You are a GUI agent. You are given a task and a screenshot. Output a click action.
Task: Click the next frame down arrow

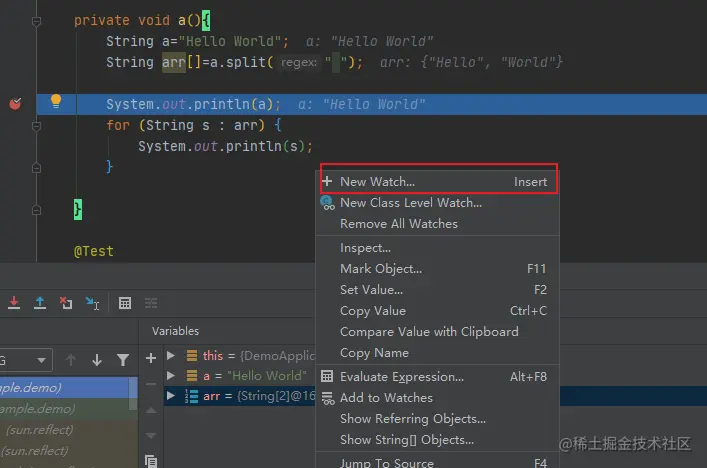[96, 360]
